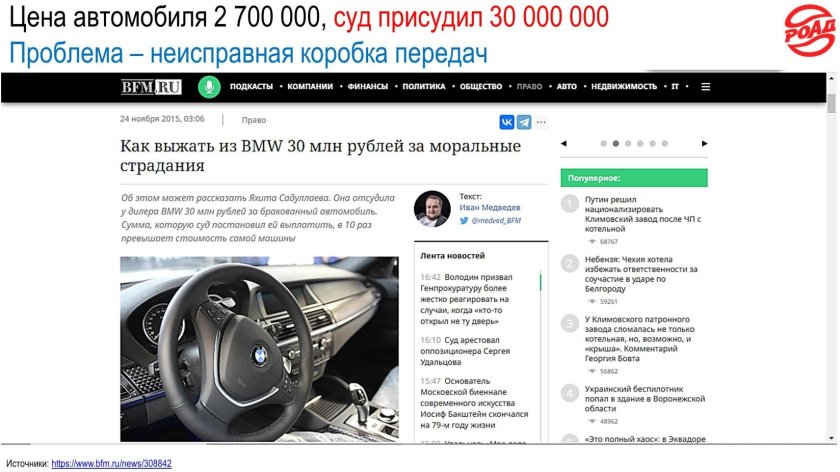Viewport: 840px width, 472px height.
Task: Go to next carousel slide arrow
Action: [704, 144]
